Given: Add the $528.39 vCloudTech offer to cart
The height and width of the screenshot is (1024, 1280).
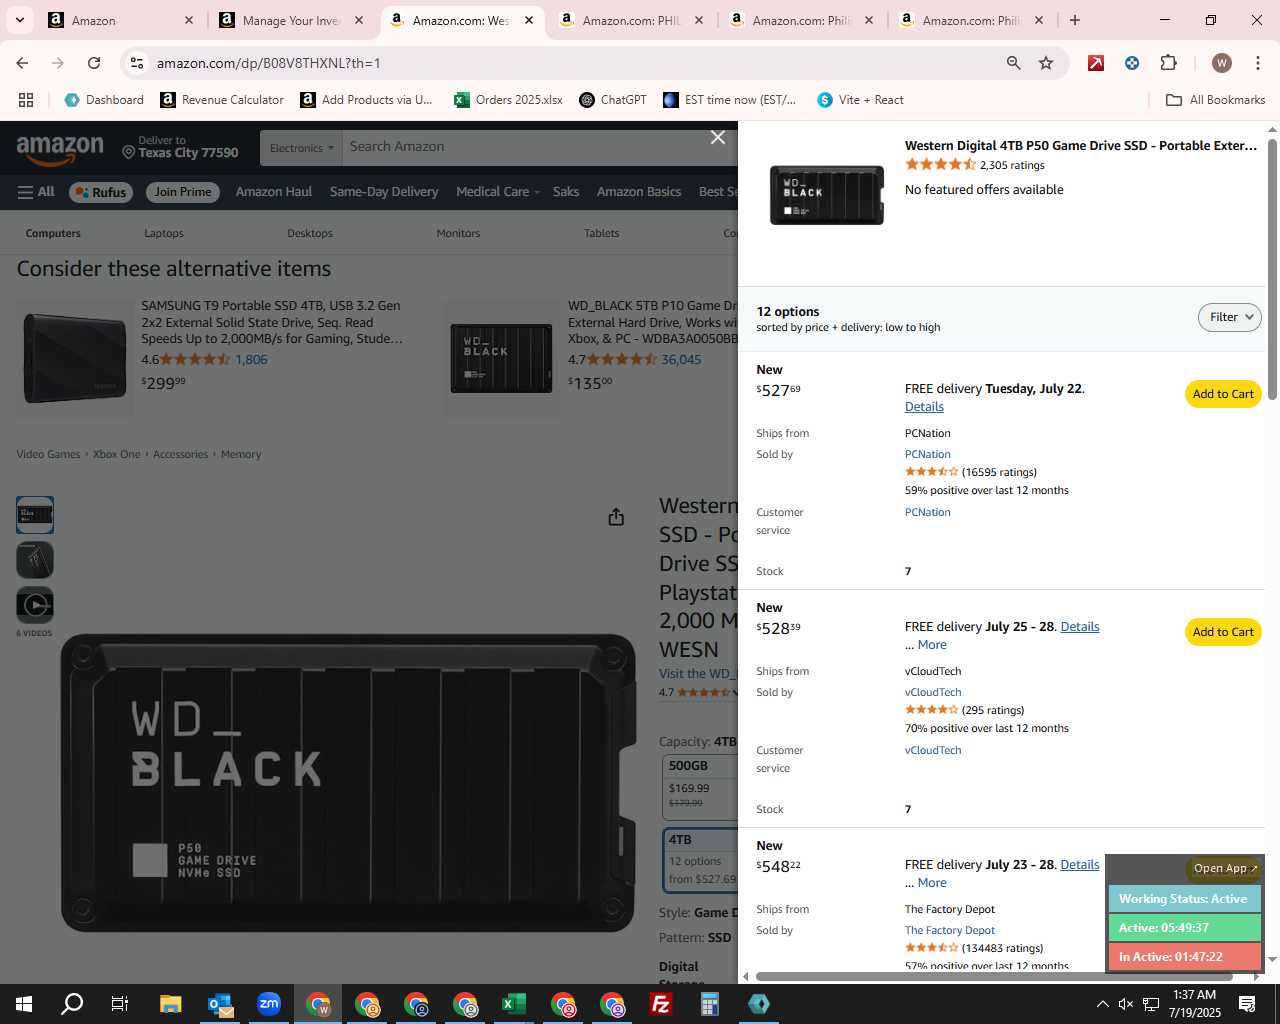Looking at the screenshot, I should tap(1223, 632).
